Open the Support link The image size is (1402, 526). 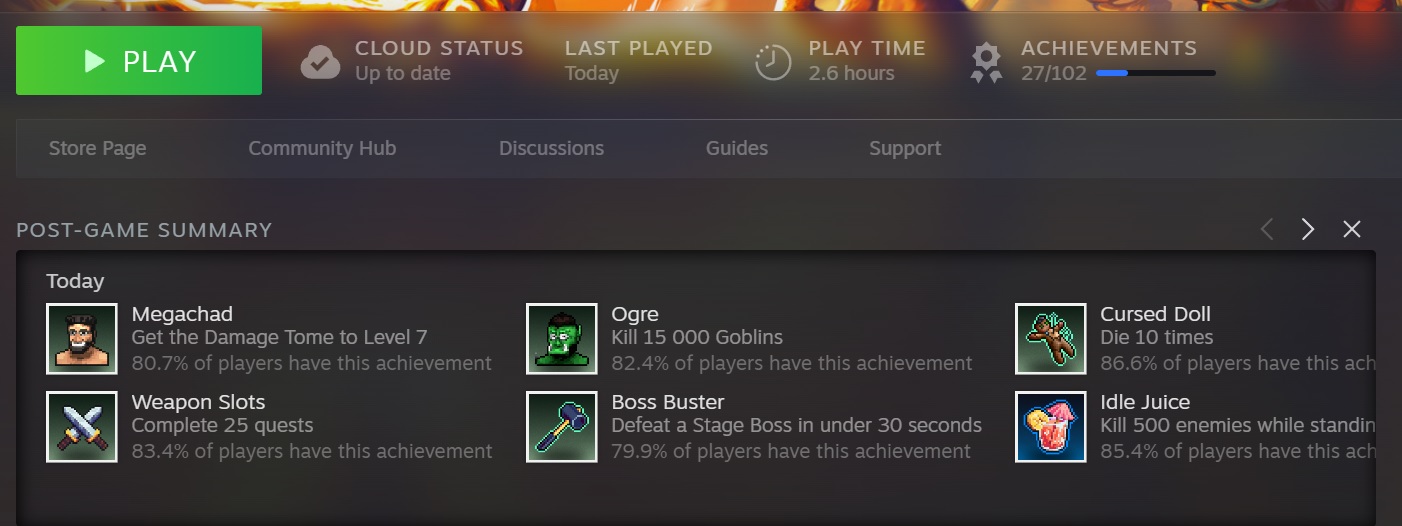click(905, 149)
